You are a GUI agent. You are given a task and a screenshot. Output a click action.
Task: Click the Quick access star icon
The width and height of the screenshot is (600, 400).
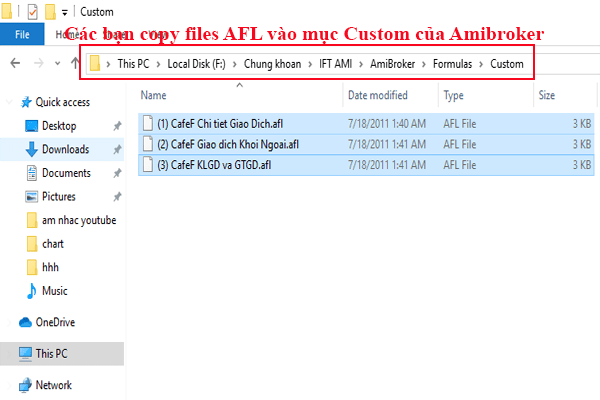tap(26, 102)
